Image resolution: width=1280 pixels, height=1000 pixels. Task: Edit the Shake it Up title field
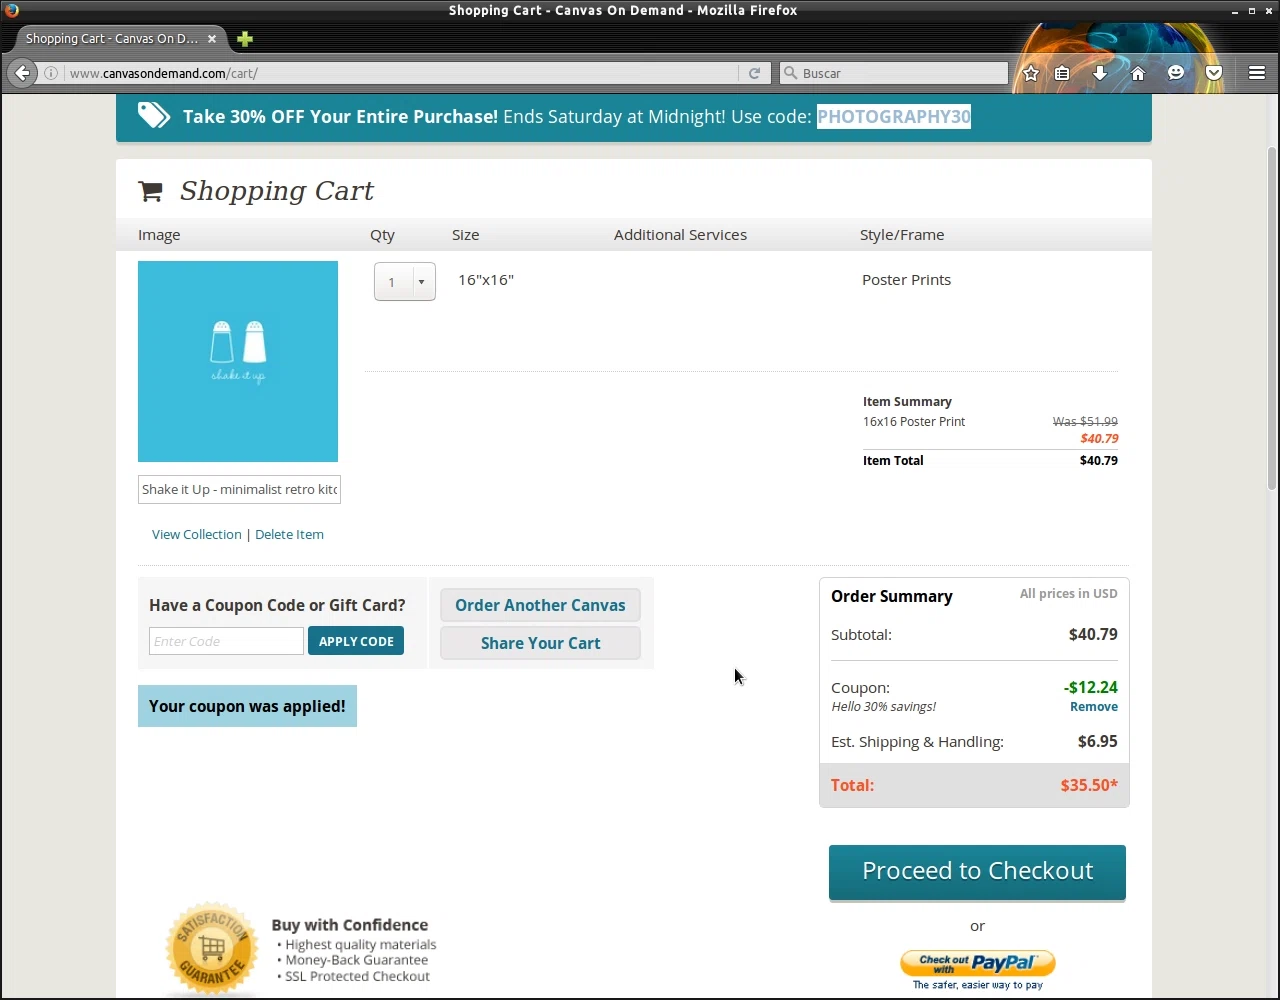click(239, 489)
